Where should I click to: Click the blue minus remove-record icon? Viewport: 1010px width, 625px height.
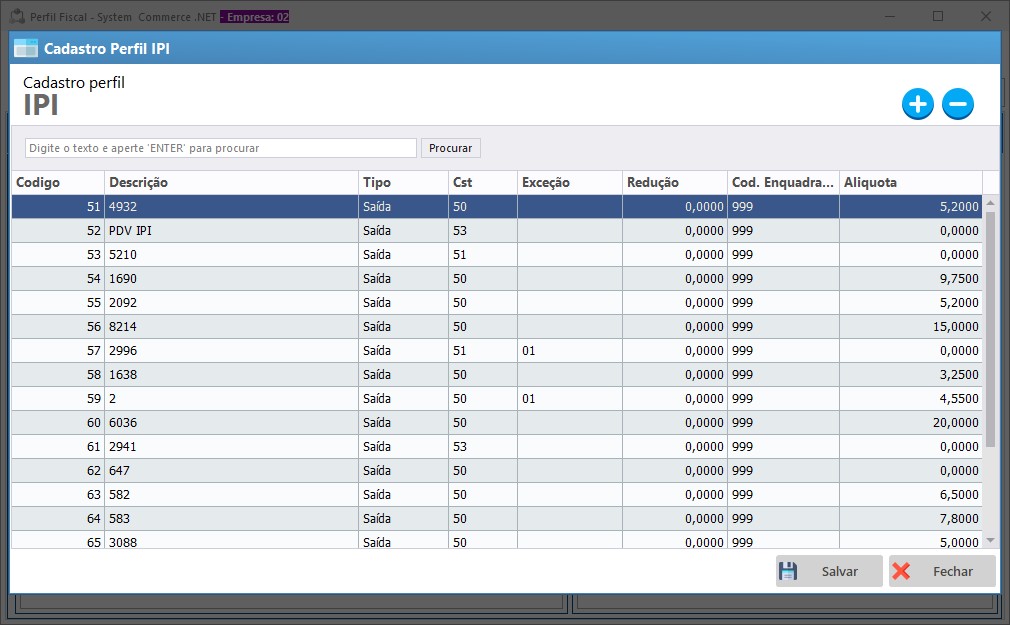pos(957,104)
